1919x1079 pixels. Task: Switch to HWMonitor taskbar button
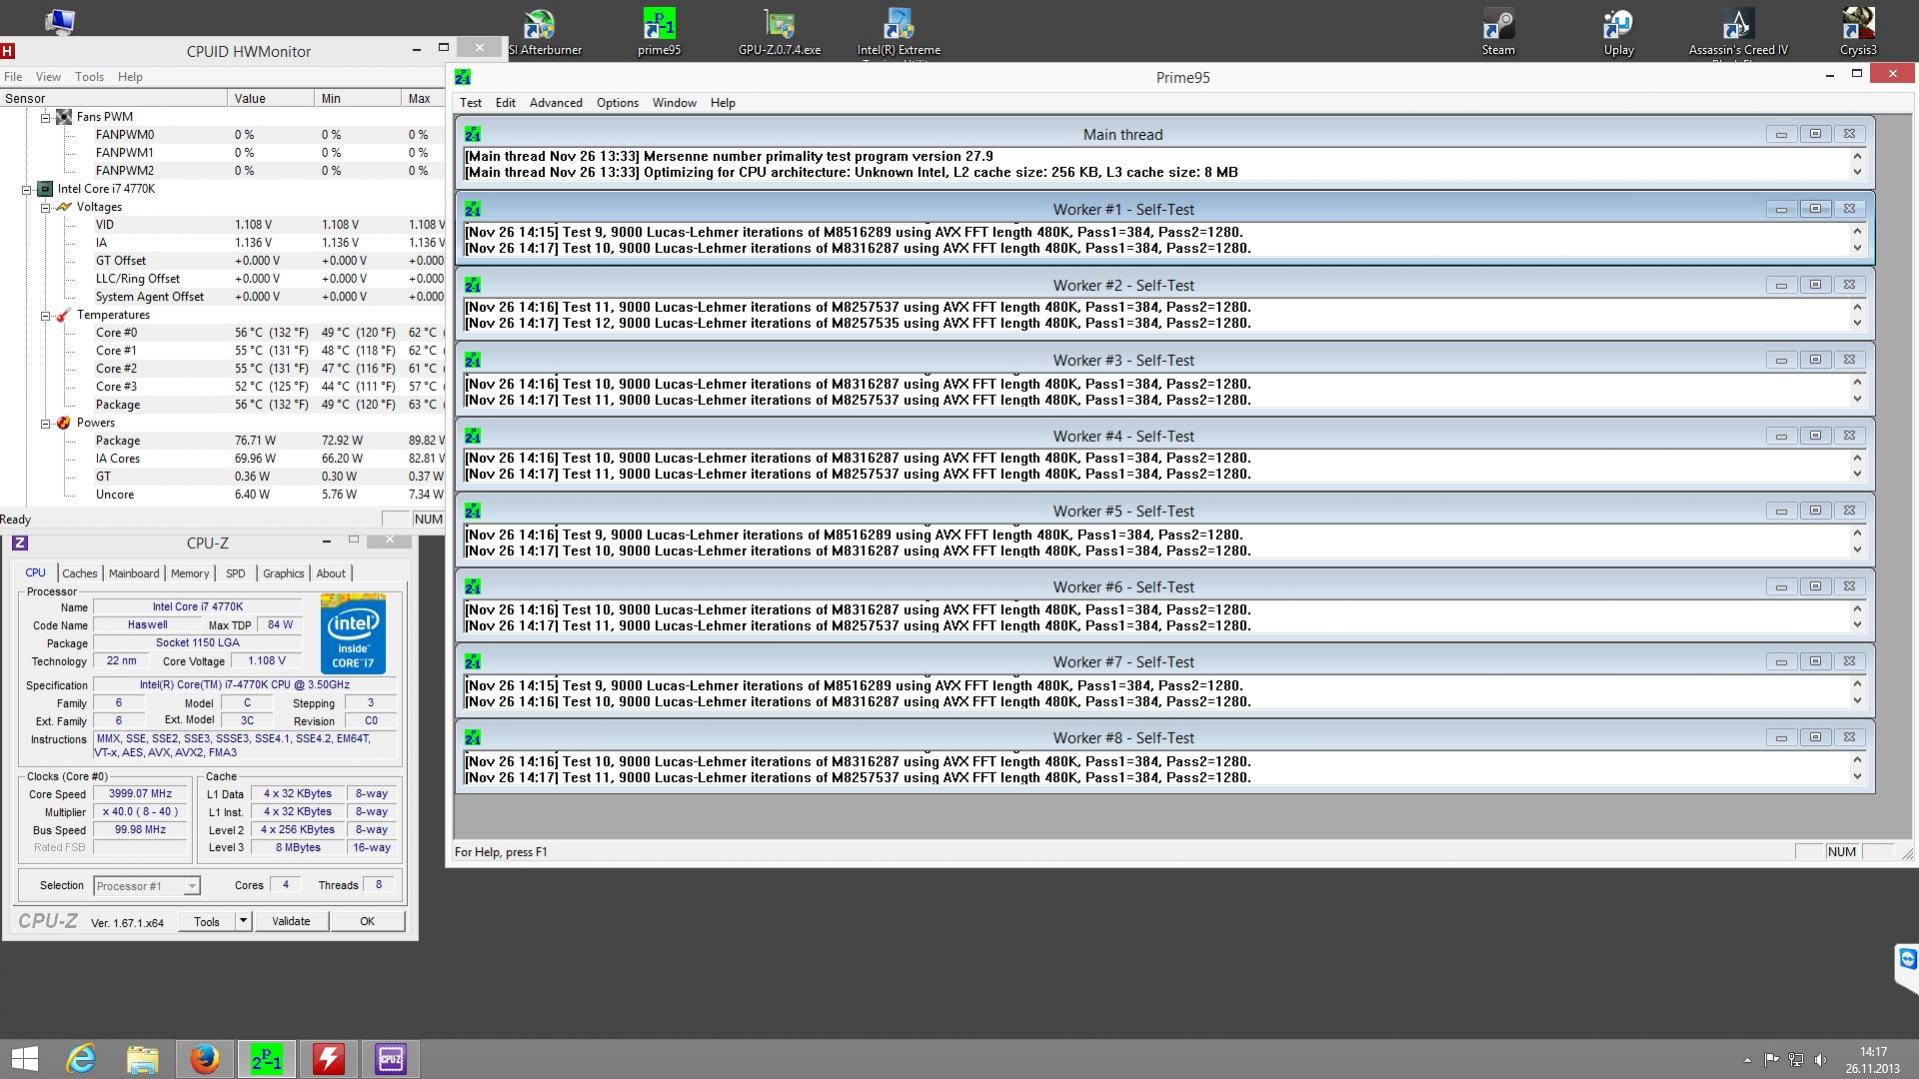328,1058
